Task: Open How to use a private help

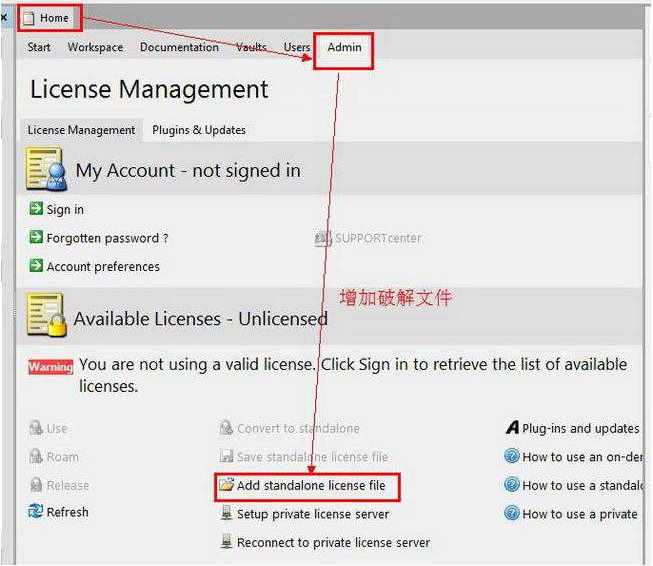Action: (x=580, y=514)
